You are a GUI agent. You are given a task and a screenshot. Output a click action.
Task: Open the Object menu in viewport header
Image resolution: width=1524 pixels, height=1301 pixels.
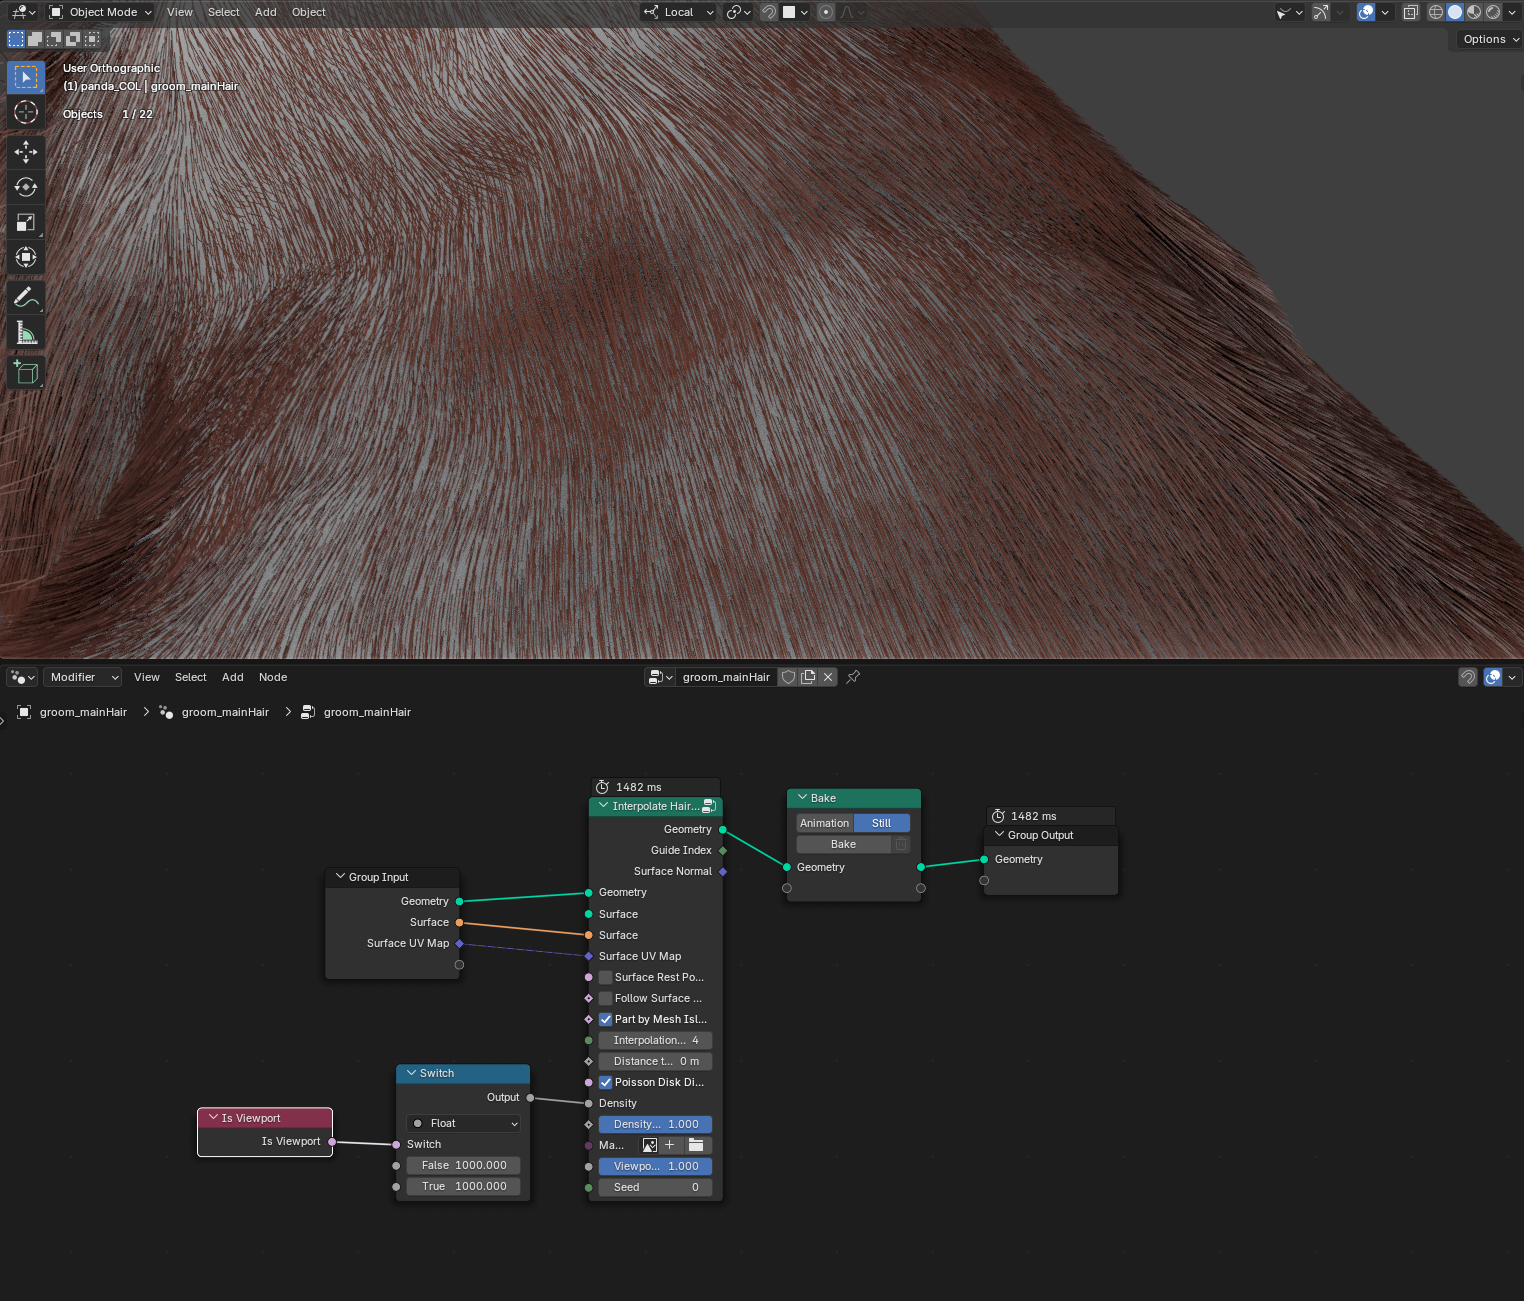tap(309, 12)
